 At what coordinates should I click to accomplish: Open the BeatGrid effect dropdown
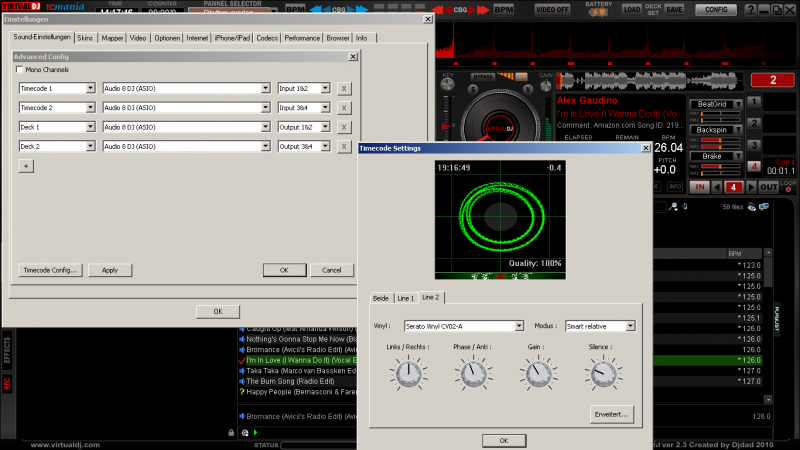coord(738,104)
